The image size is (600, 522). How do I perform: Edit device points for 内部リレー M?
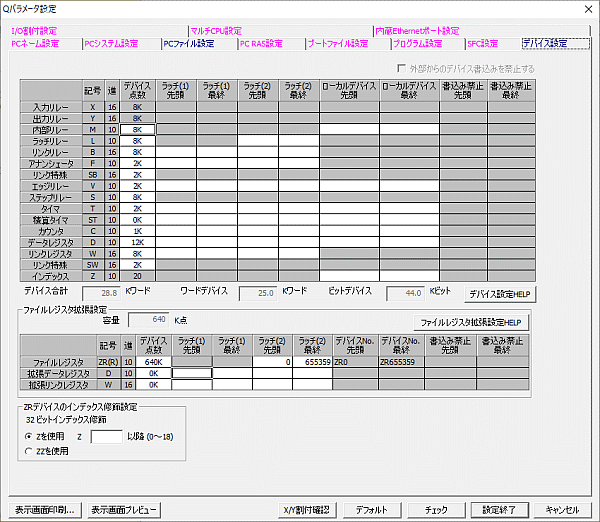pyautogui.click(x=138, y=130)
